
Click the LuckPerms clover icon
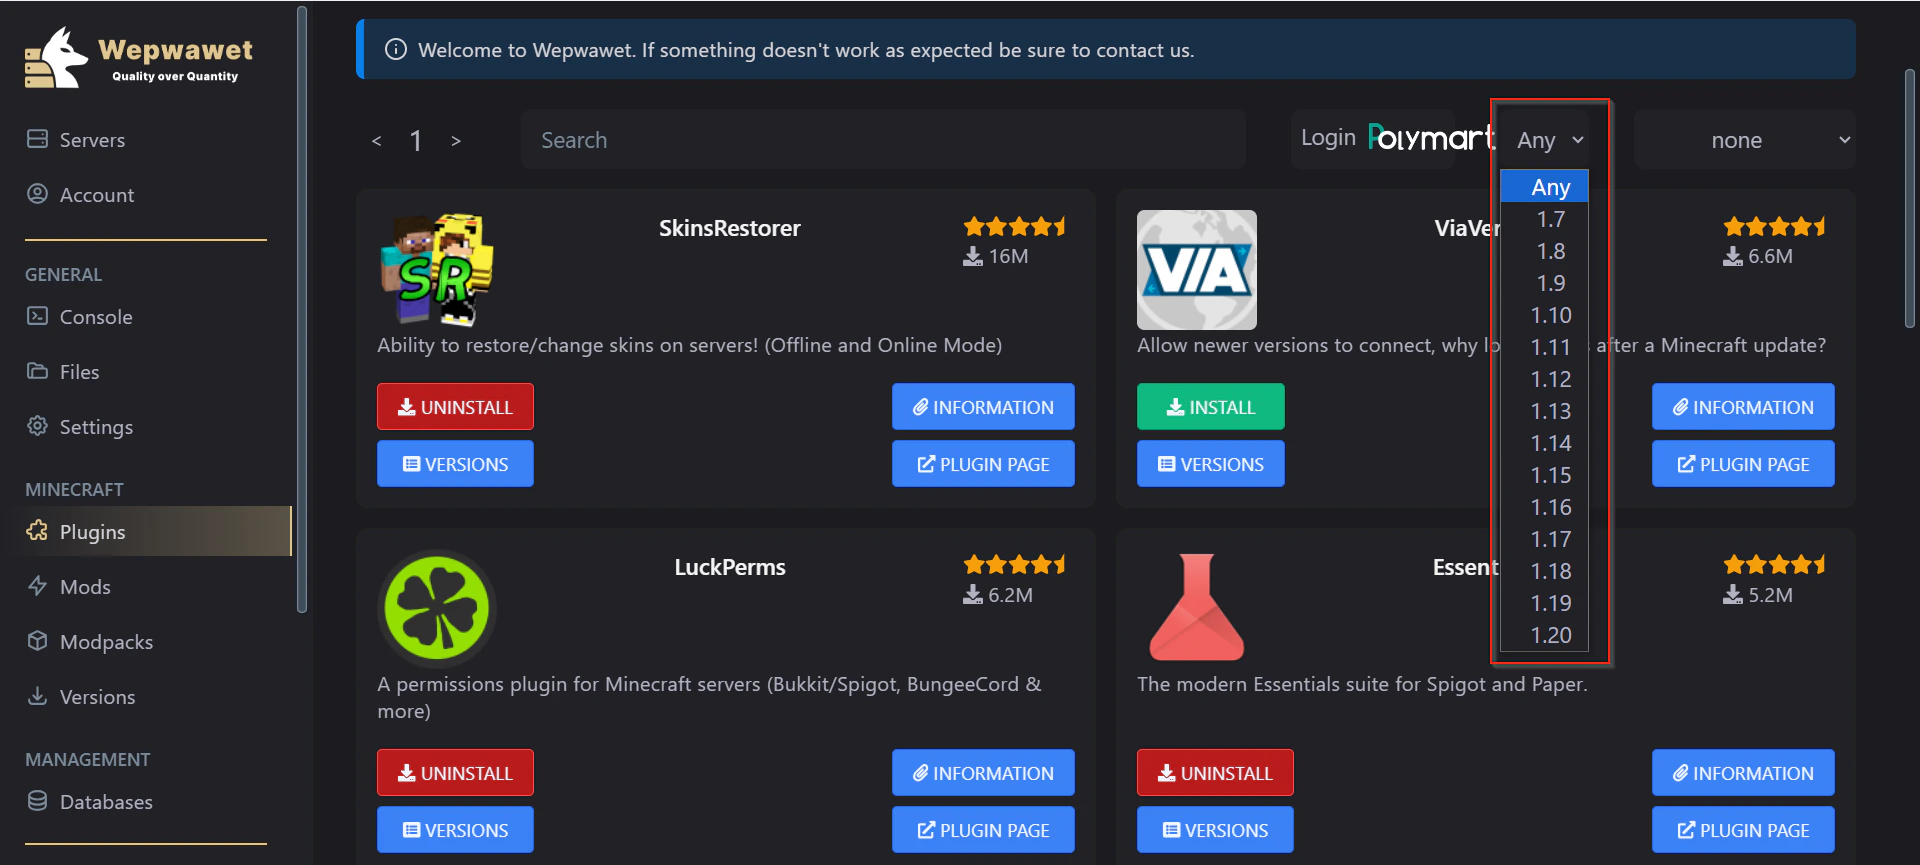[437, 609]
